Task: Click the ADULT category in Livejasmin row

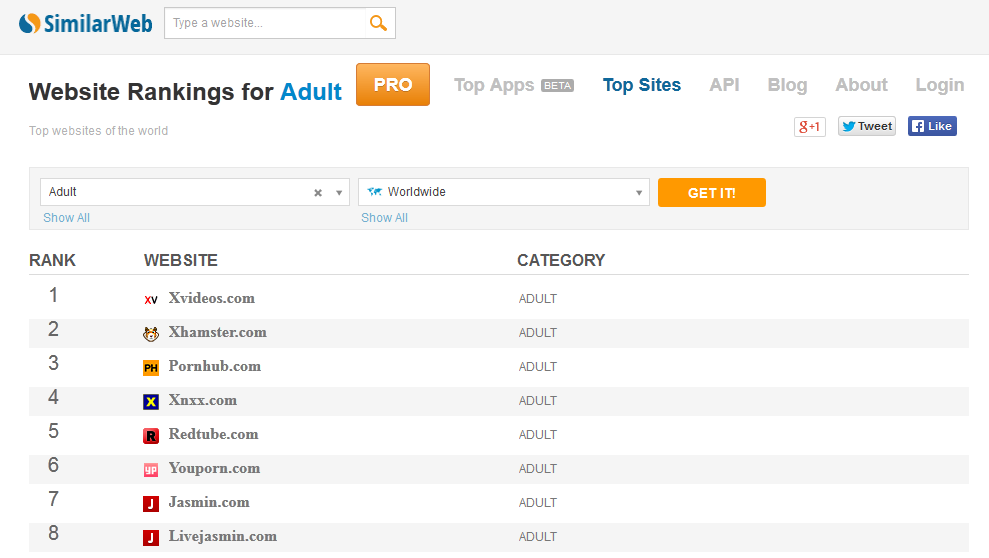Action: (537, 537)
